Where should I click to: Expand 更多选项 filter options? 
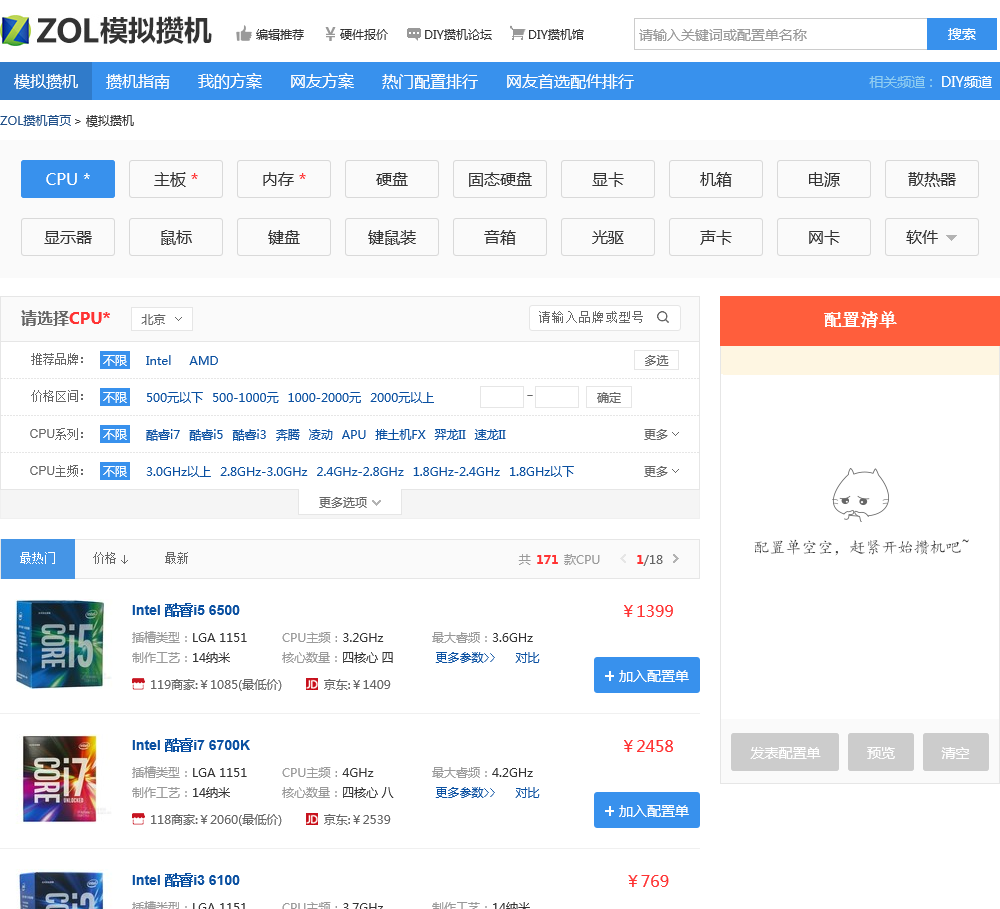click(x=349, y=503)
